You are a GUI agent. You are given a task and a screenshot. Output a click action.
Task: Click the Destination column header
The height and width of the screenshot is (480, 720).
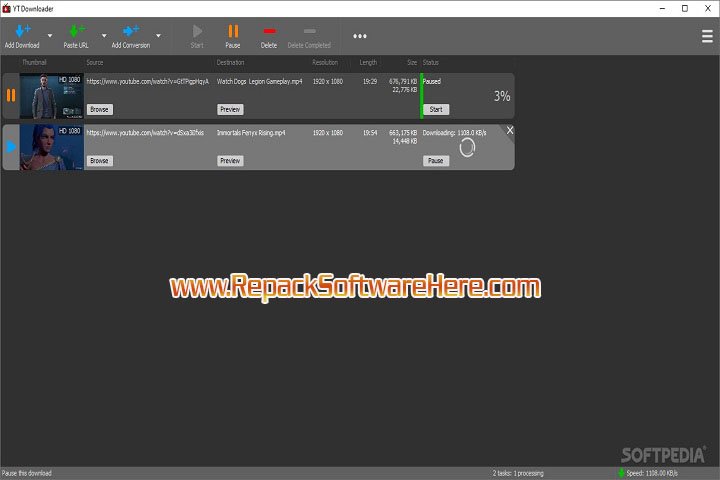[231, 62]
